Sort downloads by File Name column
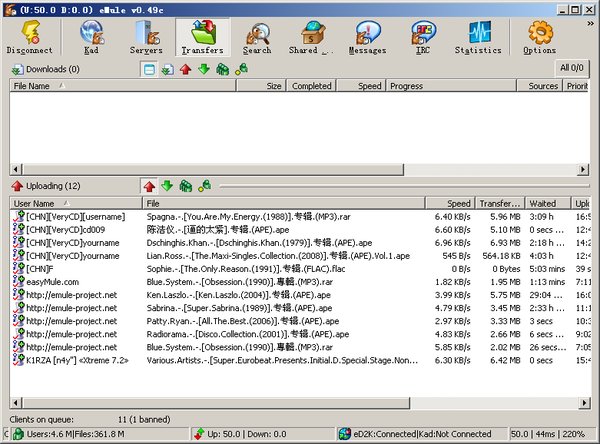This screenshot has height=444, width=600. (122, 86)
